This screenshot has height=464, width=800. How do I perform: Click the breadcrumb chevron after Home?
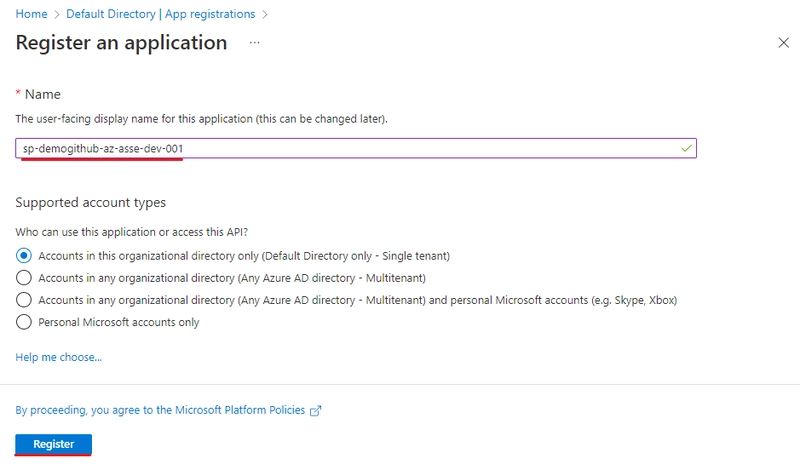pyautogui.click(x=57, y=14)
